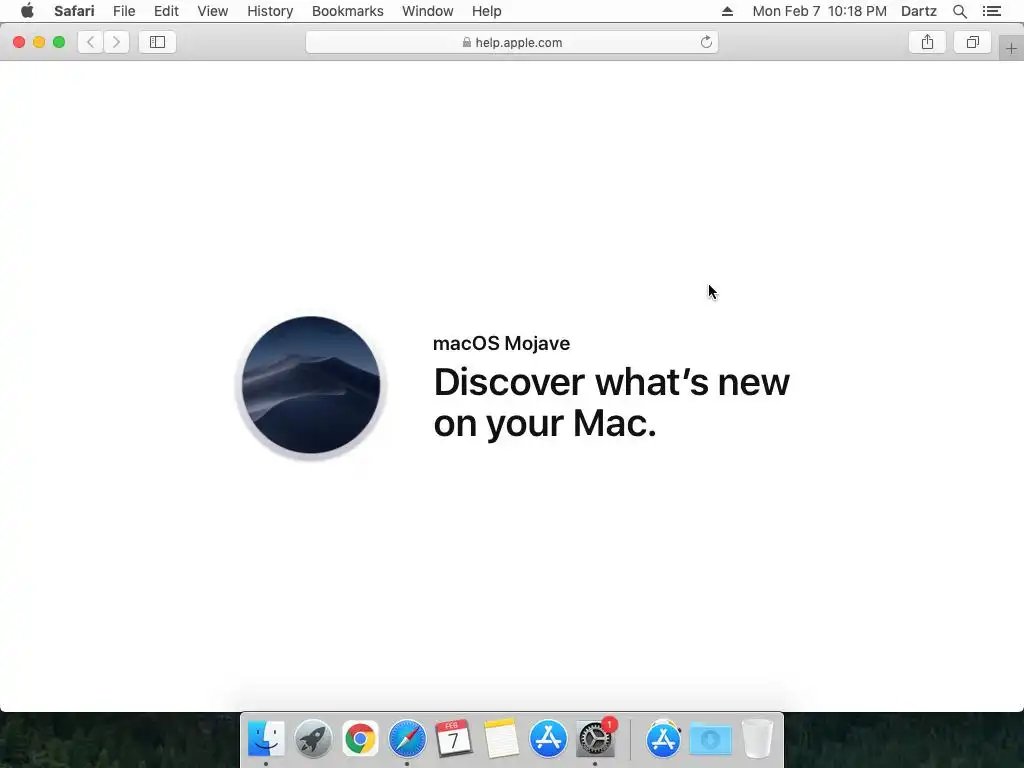The image size is (1024, 768).
Task: Open the Safari application menu
Action: point(74,11)
